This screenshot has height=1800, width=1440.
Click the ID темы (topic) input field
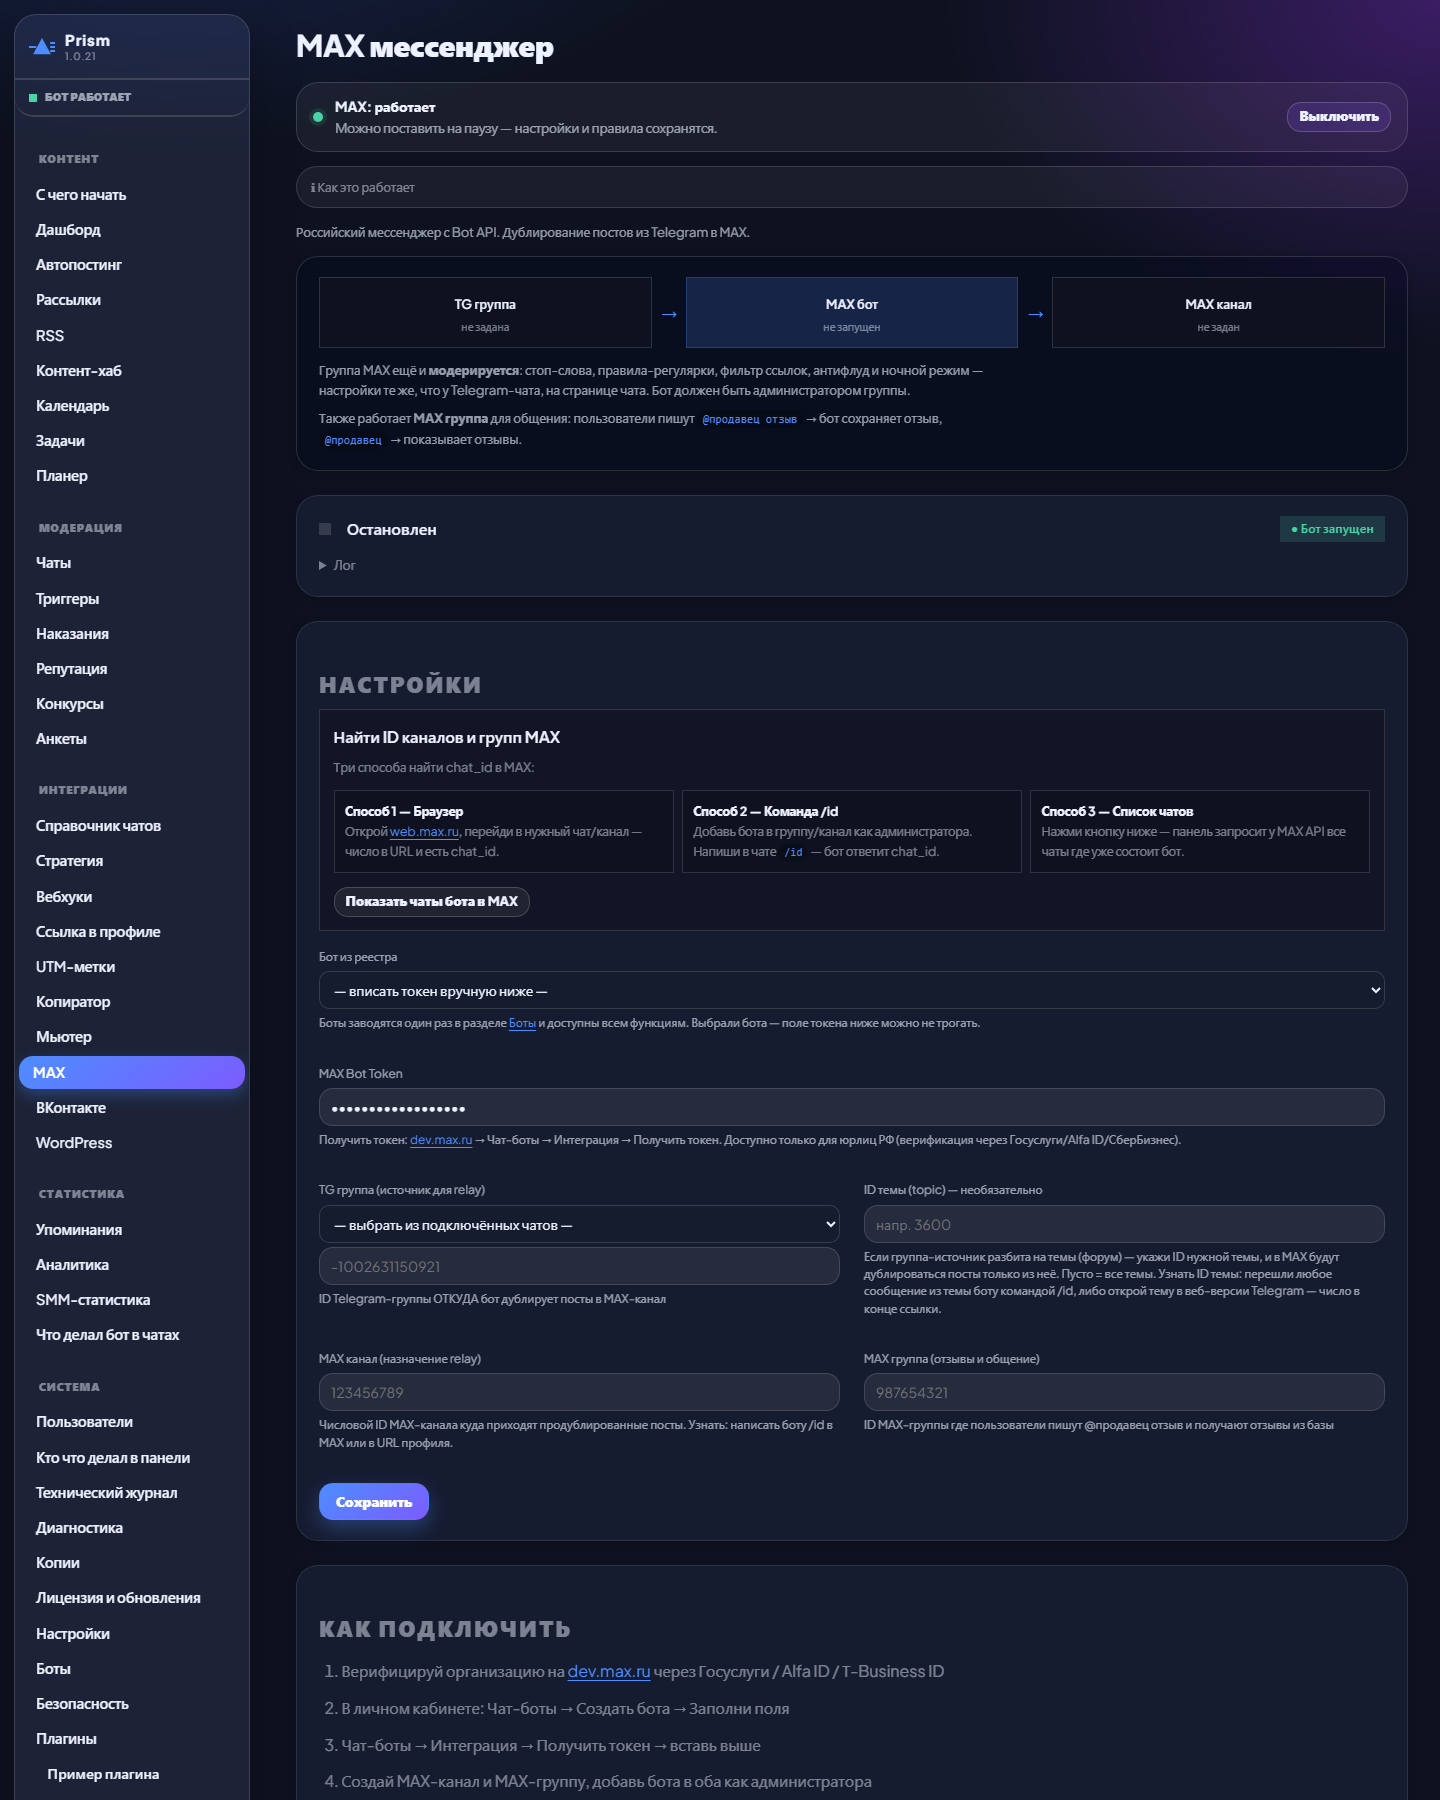(x=1124, y=1224)
